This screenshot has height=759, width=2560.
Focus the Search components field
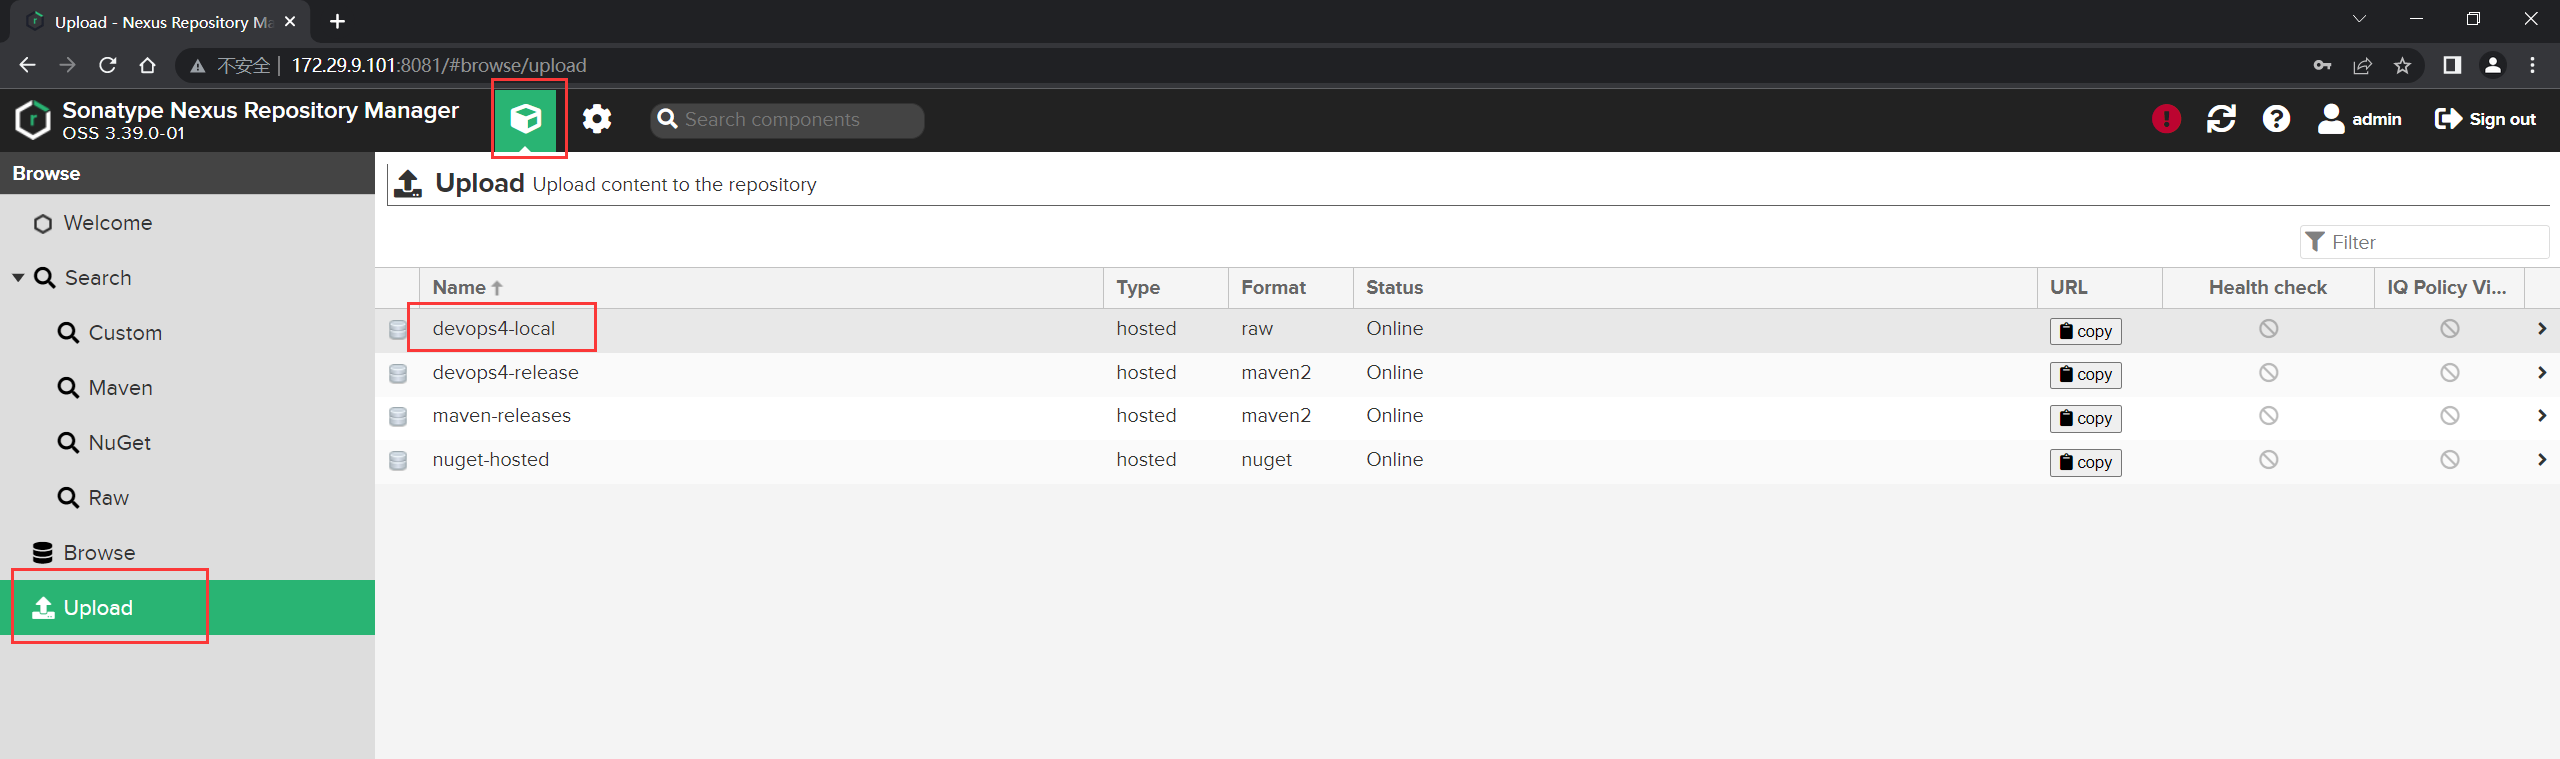coord(787,120)
